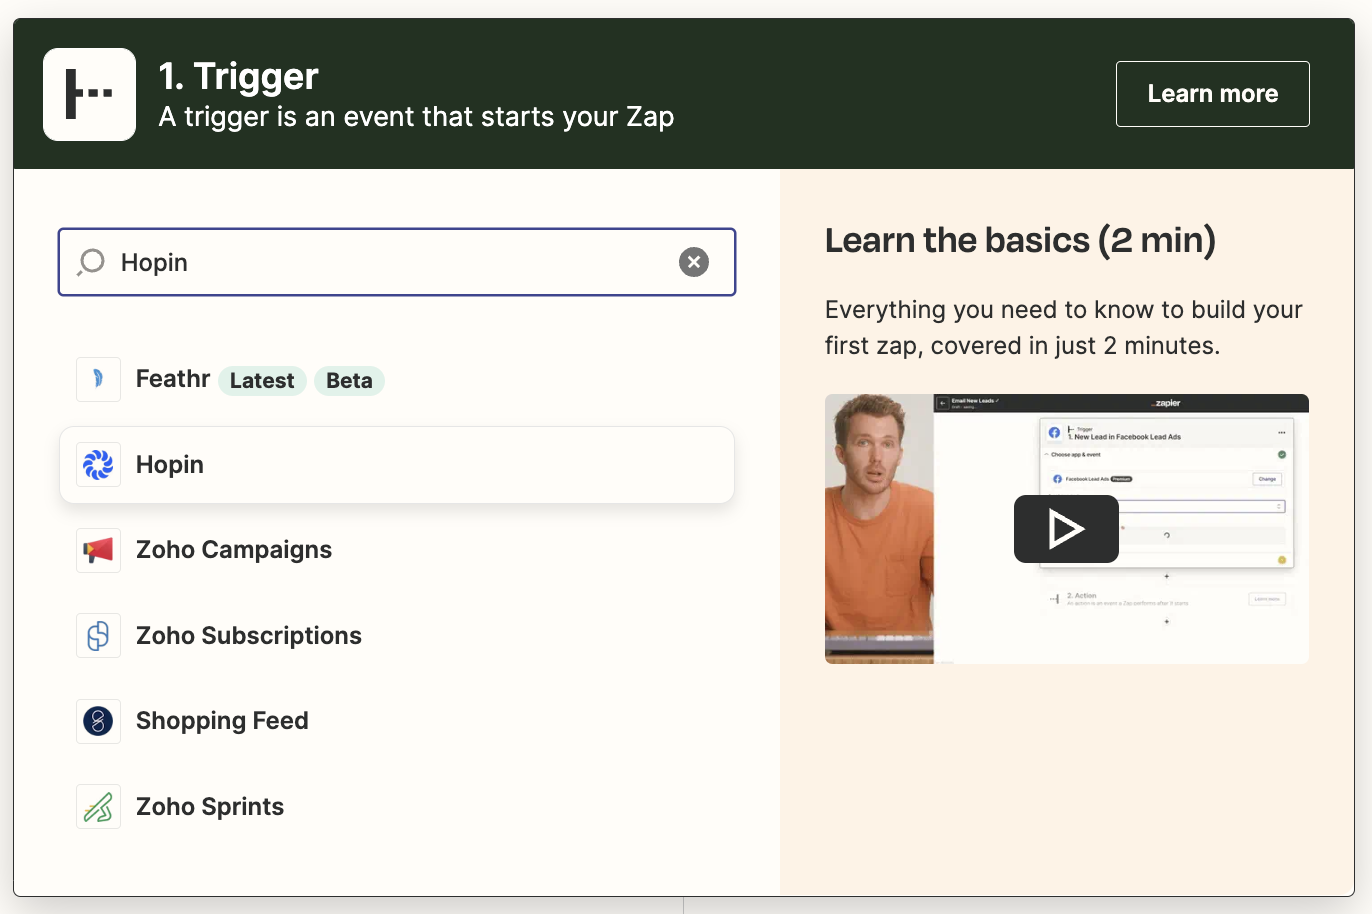Select Zoho Campaigns from the list
The width and height of the screenshot is (1372, 914).
coord(397,550)
